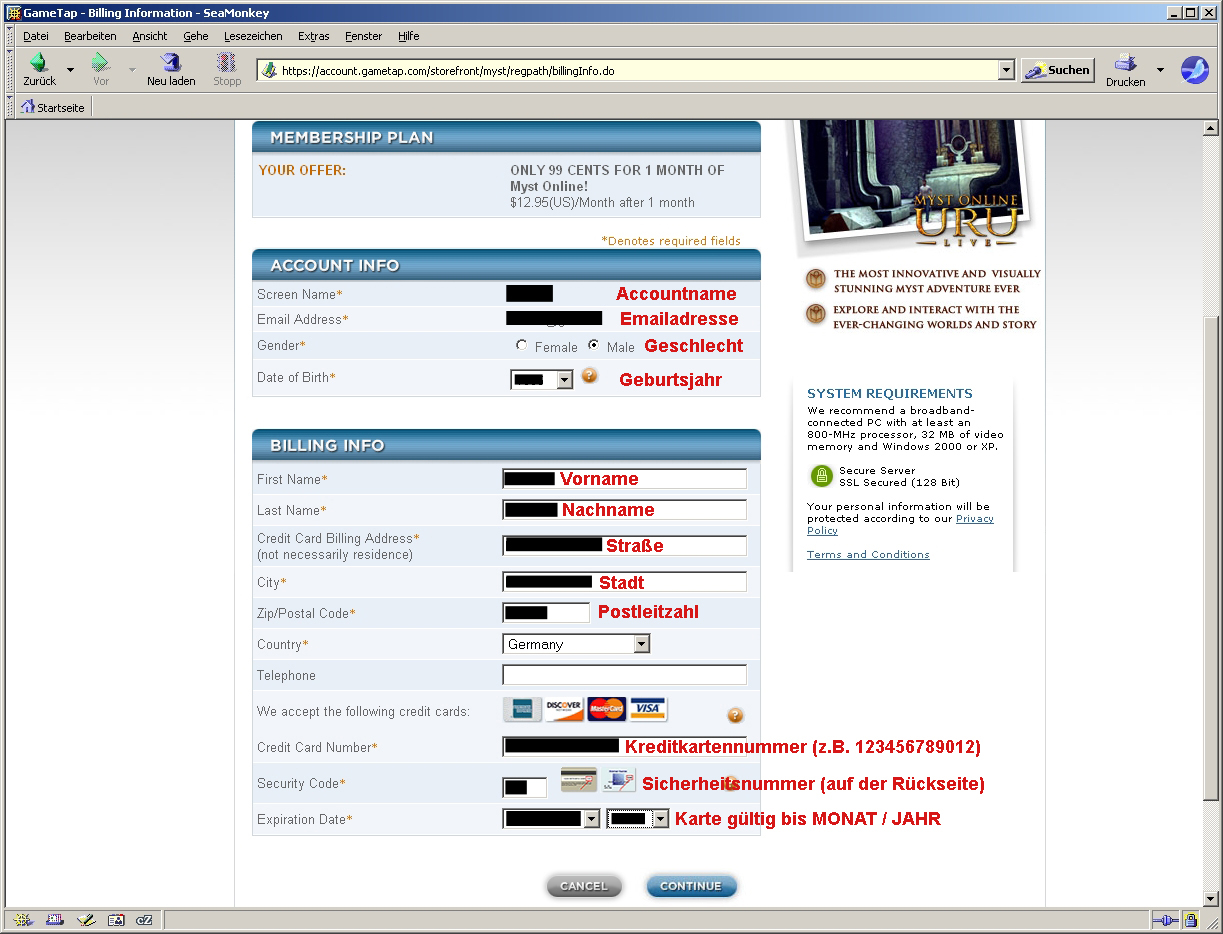Click the Drucken printer icon
The width and height of the screenshot is (1223, 934).
(x=1125, y=64)
